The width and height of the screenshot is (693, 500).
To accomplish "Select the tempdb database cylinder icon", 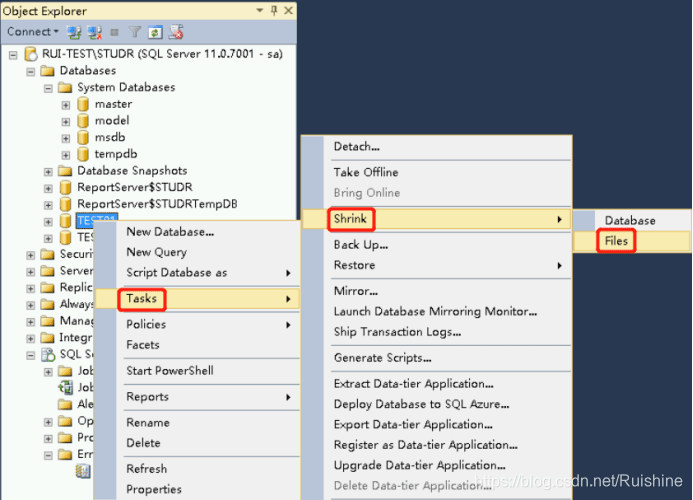I will pyautogui.click(x=83, y=154).
